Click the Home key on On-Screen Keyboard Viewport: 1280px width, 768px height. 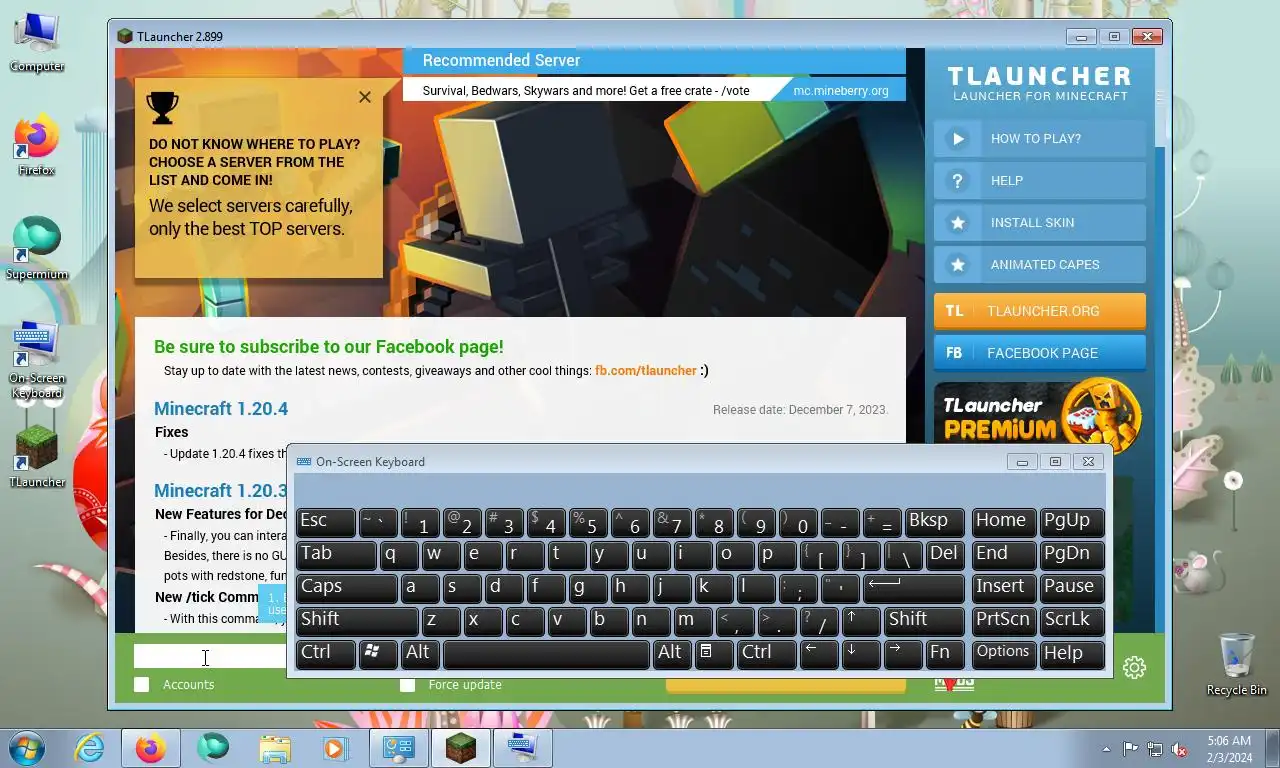[x=1003, y=522]
